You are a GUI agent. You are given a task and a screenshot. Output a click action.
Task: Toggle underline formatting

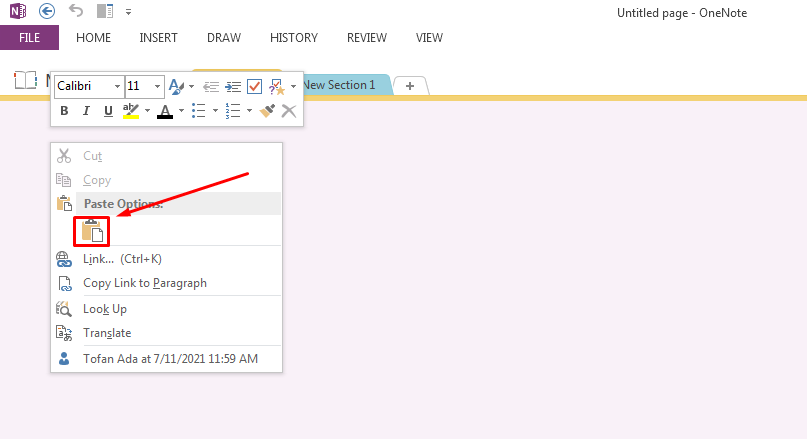click(108, 111)
